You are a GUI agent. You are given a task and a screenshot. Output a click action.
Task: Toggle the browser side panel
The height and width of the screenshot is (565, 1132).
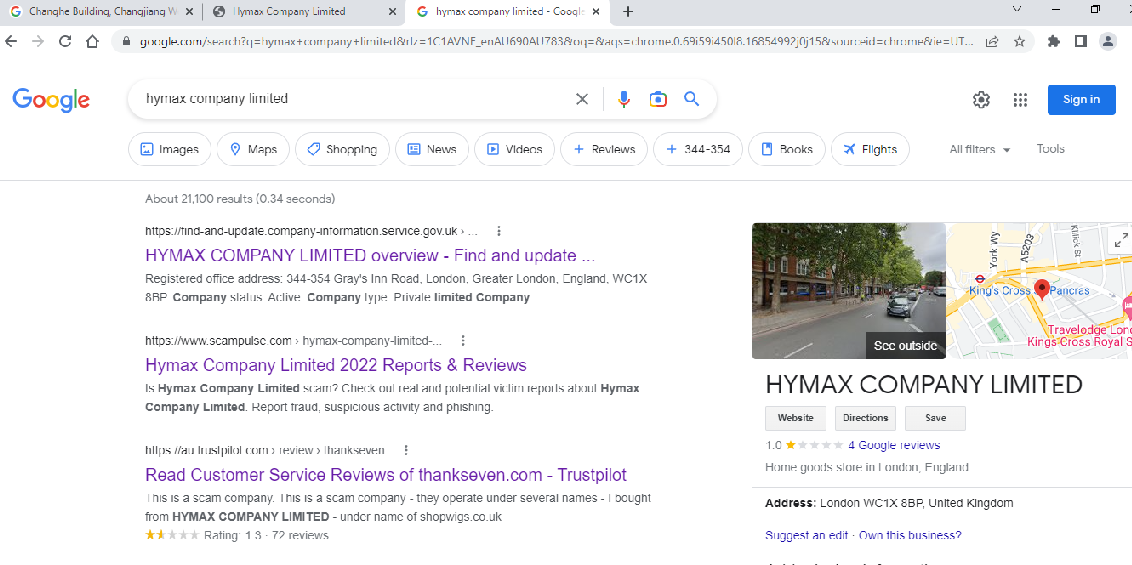tap(1080, 41)
